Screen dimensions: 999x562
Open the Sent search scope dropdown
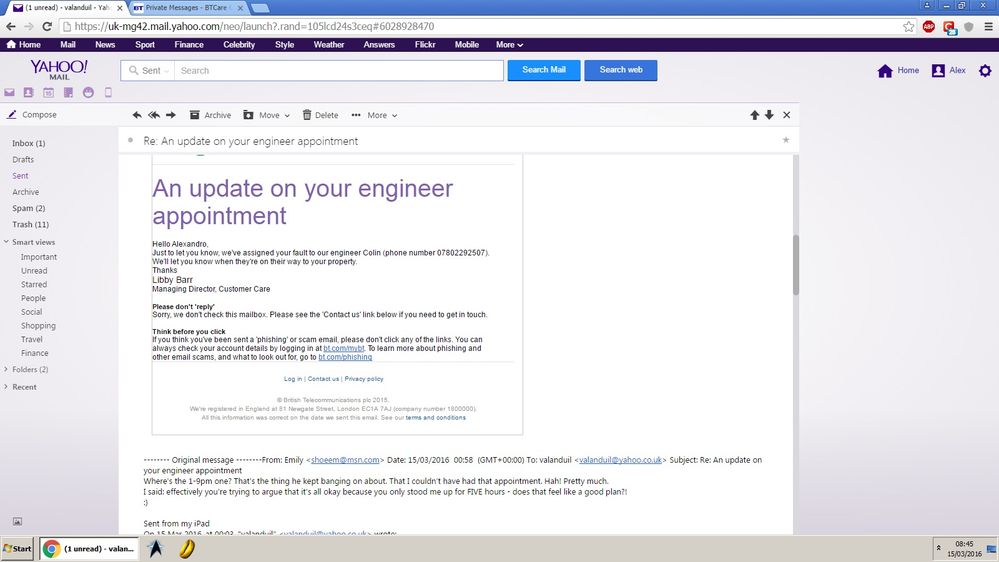[150, 71]
